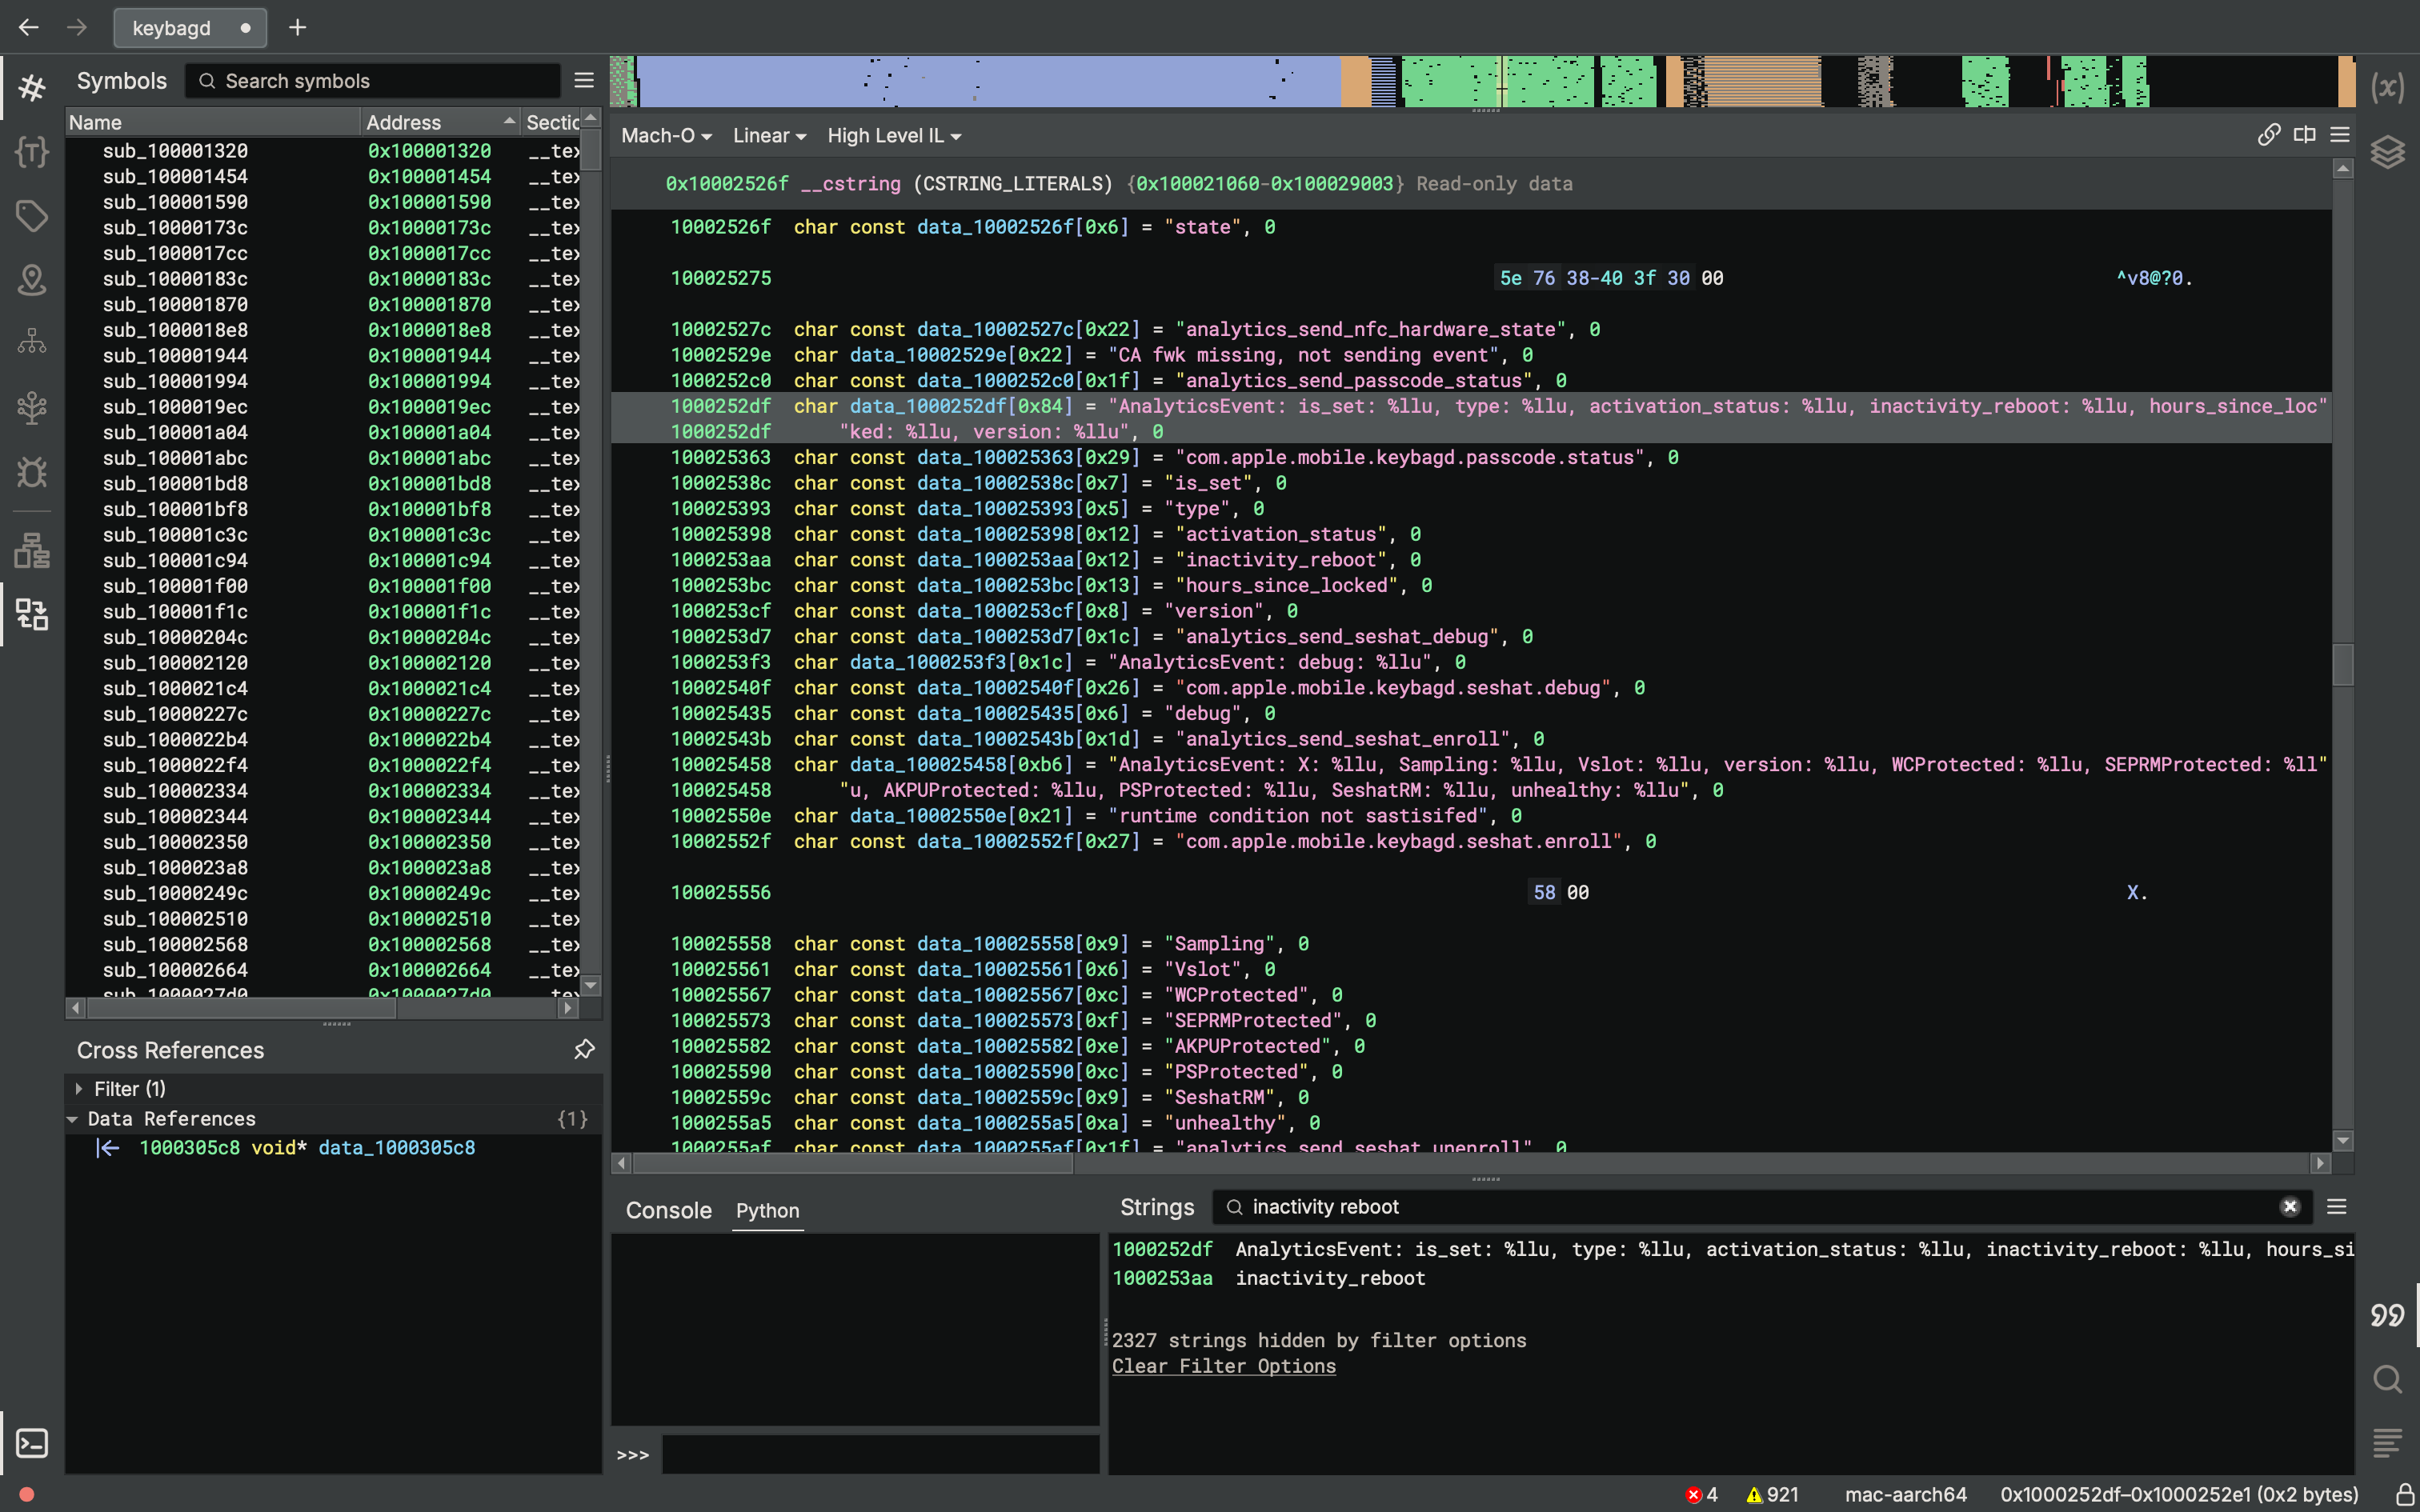Open the Debugger bug icon in sidebar

[32, 472]
